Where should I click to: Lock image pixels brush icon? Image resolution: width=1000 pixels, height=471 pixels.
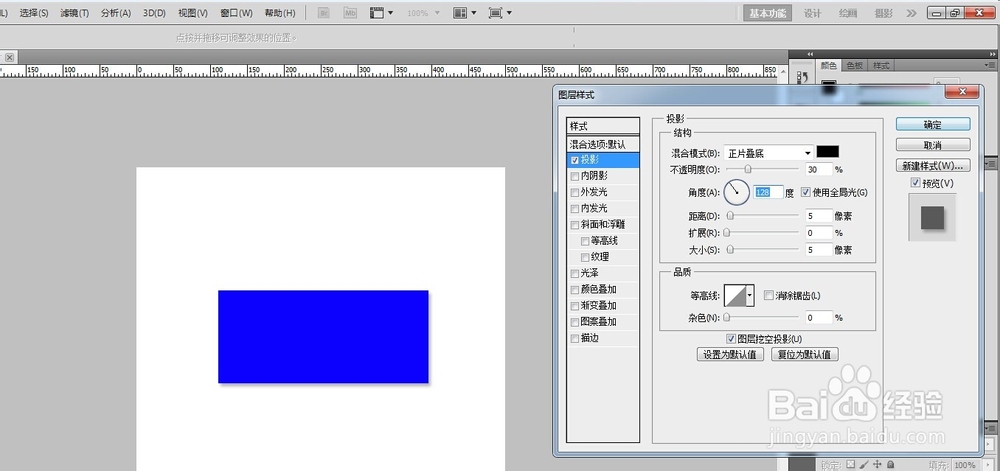864,465
